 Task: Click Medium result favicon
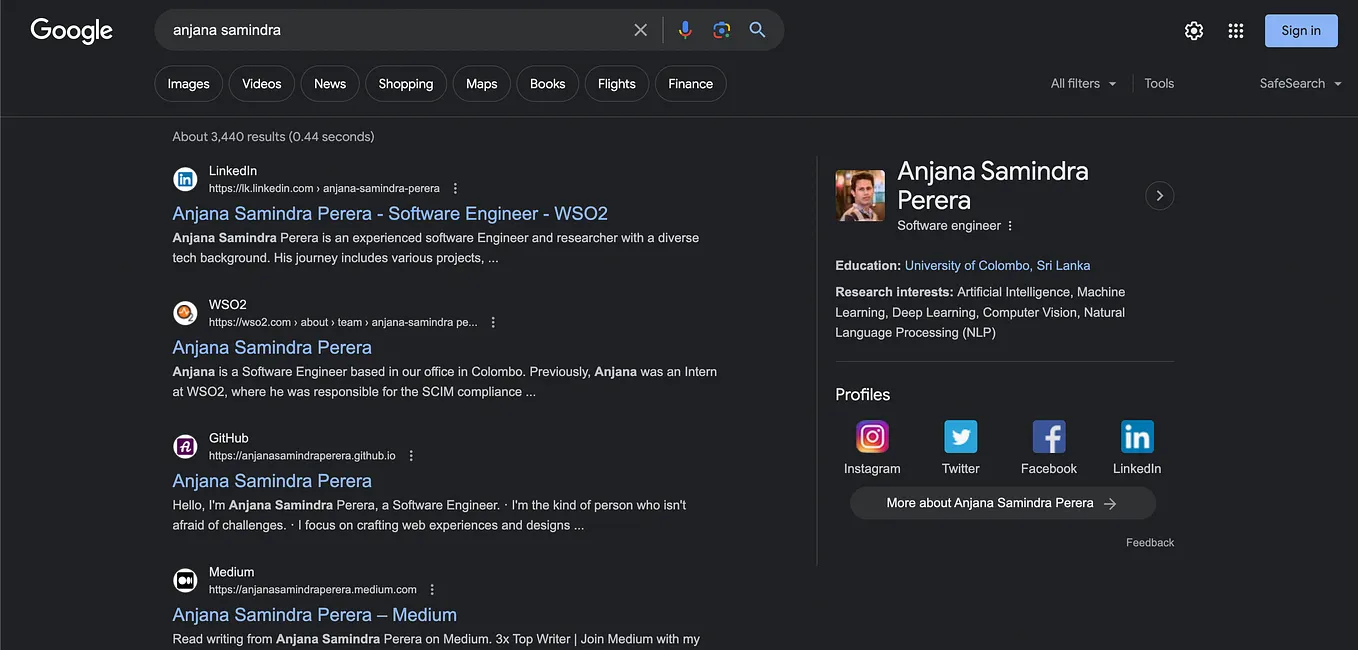[x=185, y=580]
